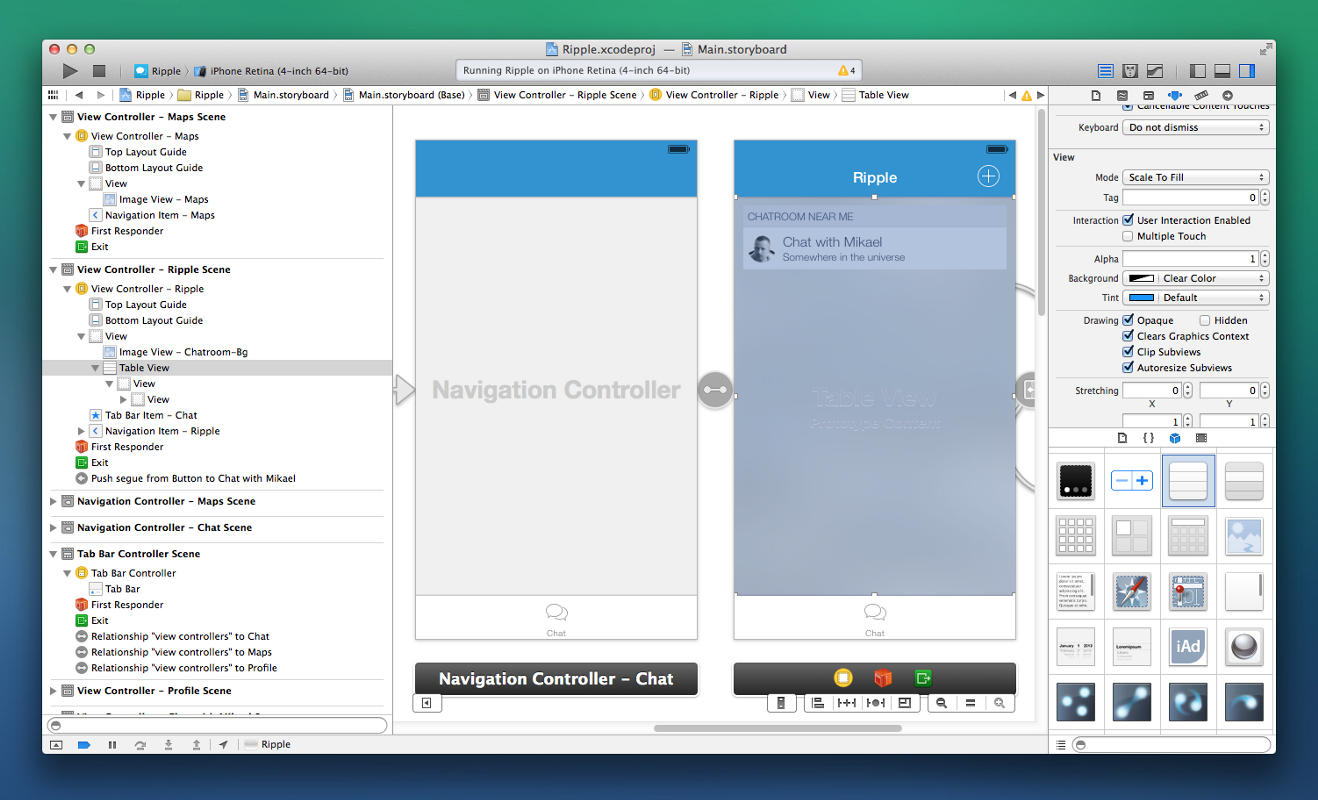This screenshot has height=800, width=1318.
Task: Hide the Utilities pane toggle icon
Action: (1246, 71)
